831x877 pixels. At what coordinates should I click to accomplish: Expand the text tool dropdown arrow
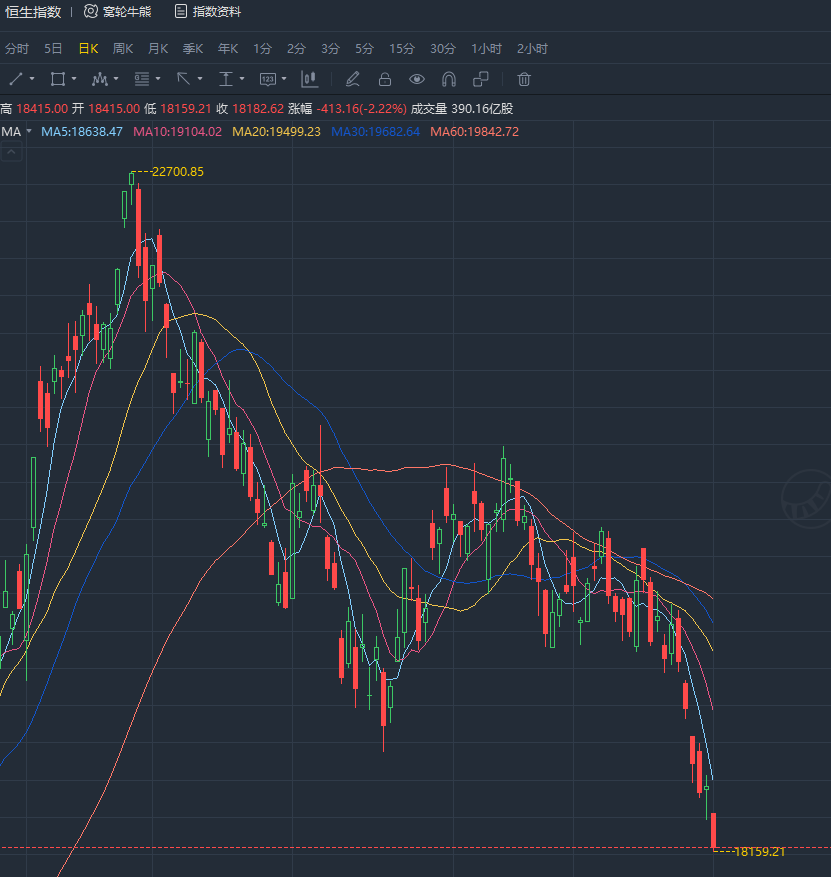click(x=242, y=79)
